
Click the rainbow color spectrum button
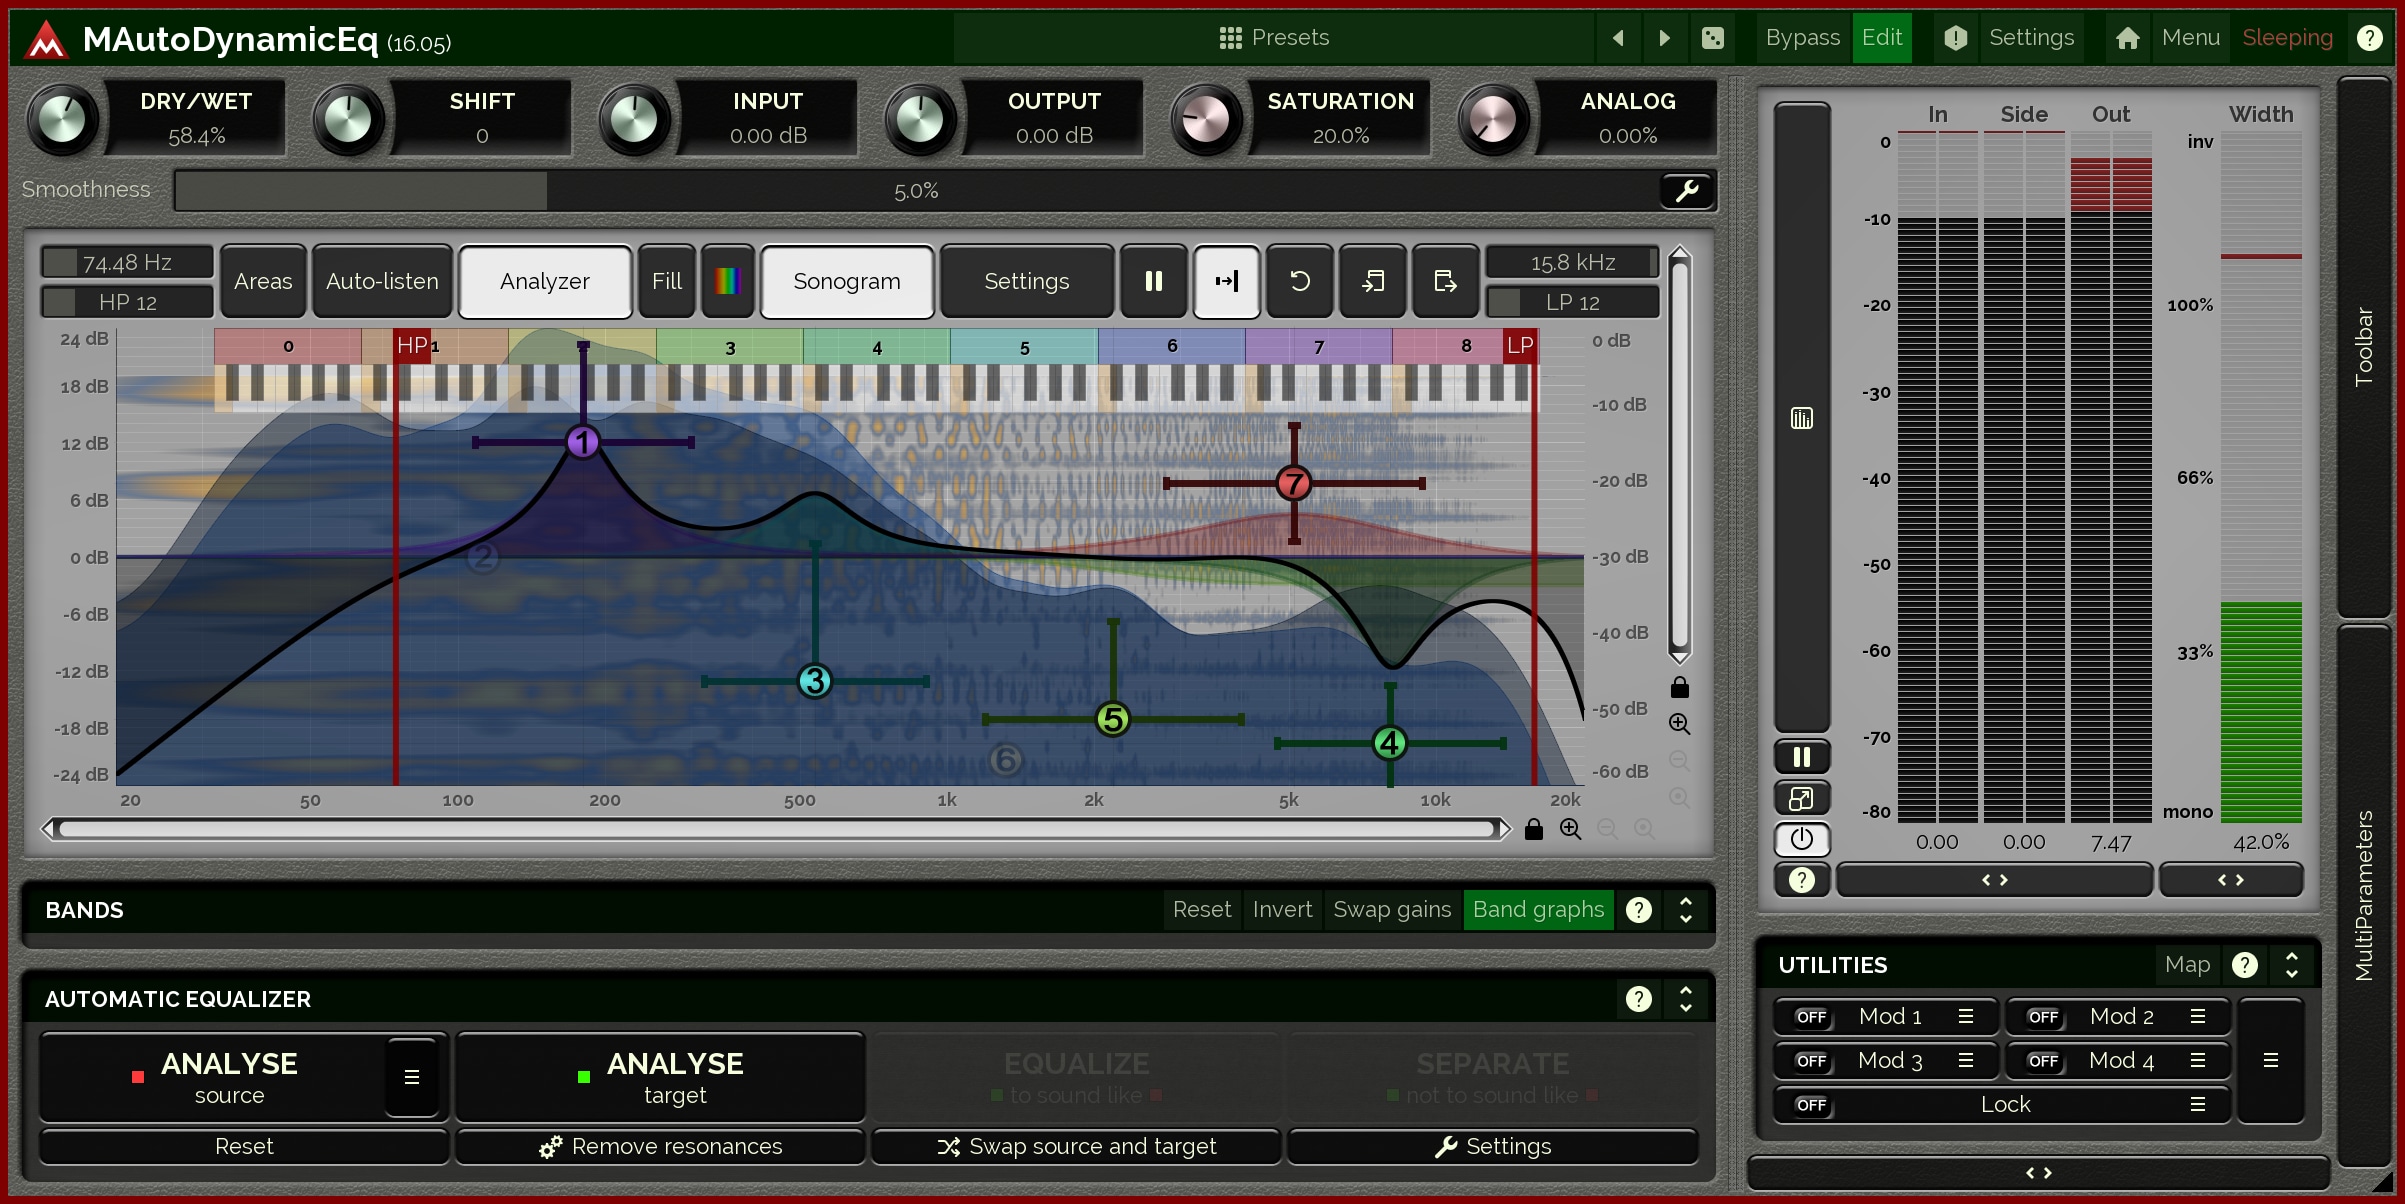728,282
